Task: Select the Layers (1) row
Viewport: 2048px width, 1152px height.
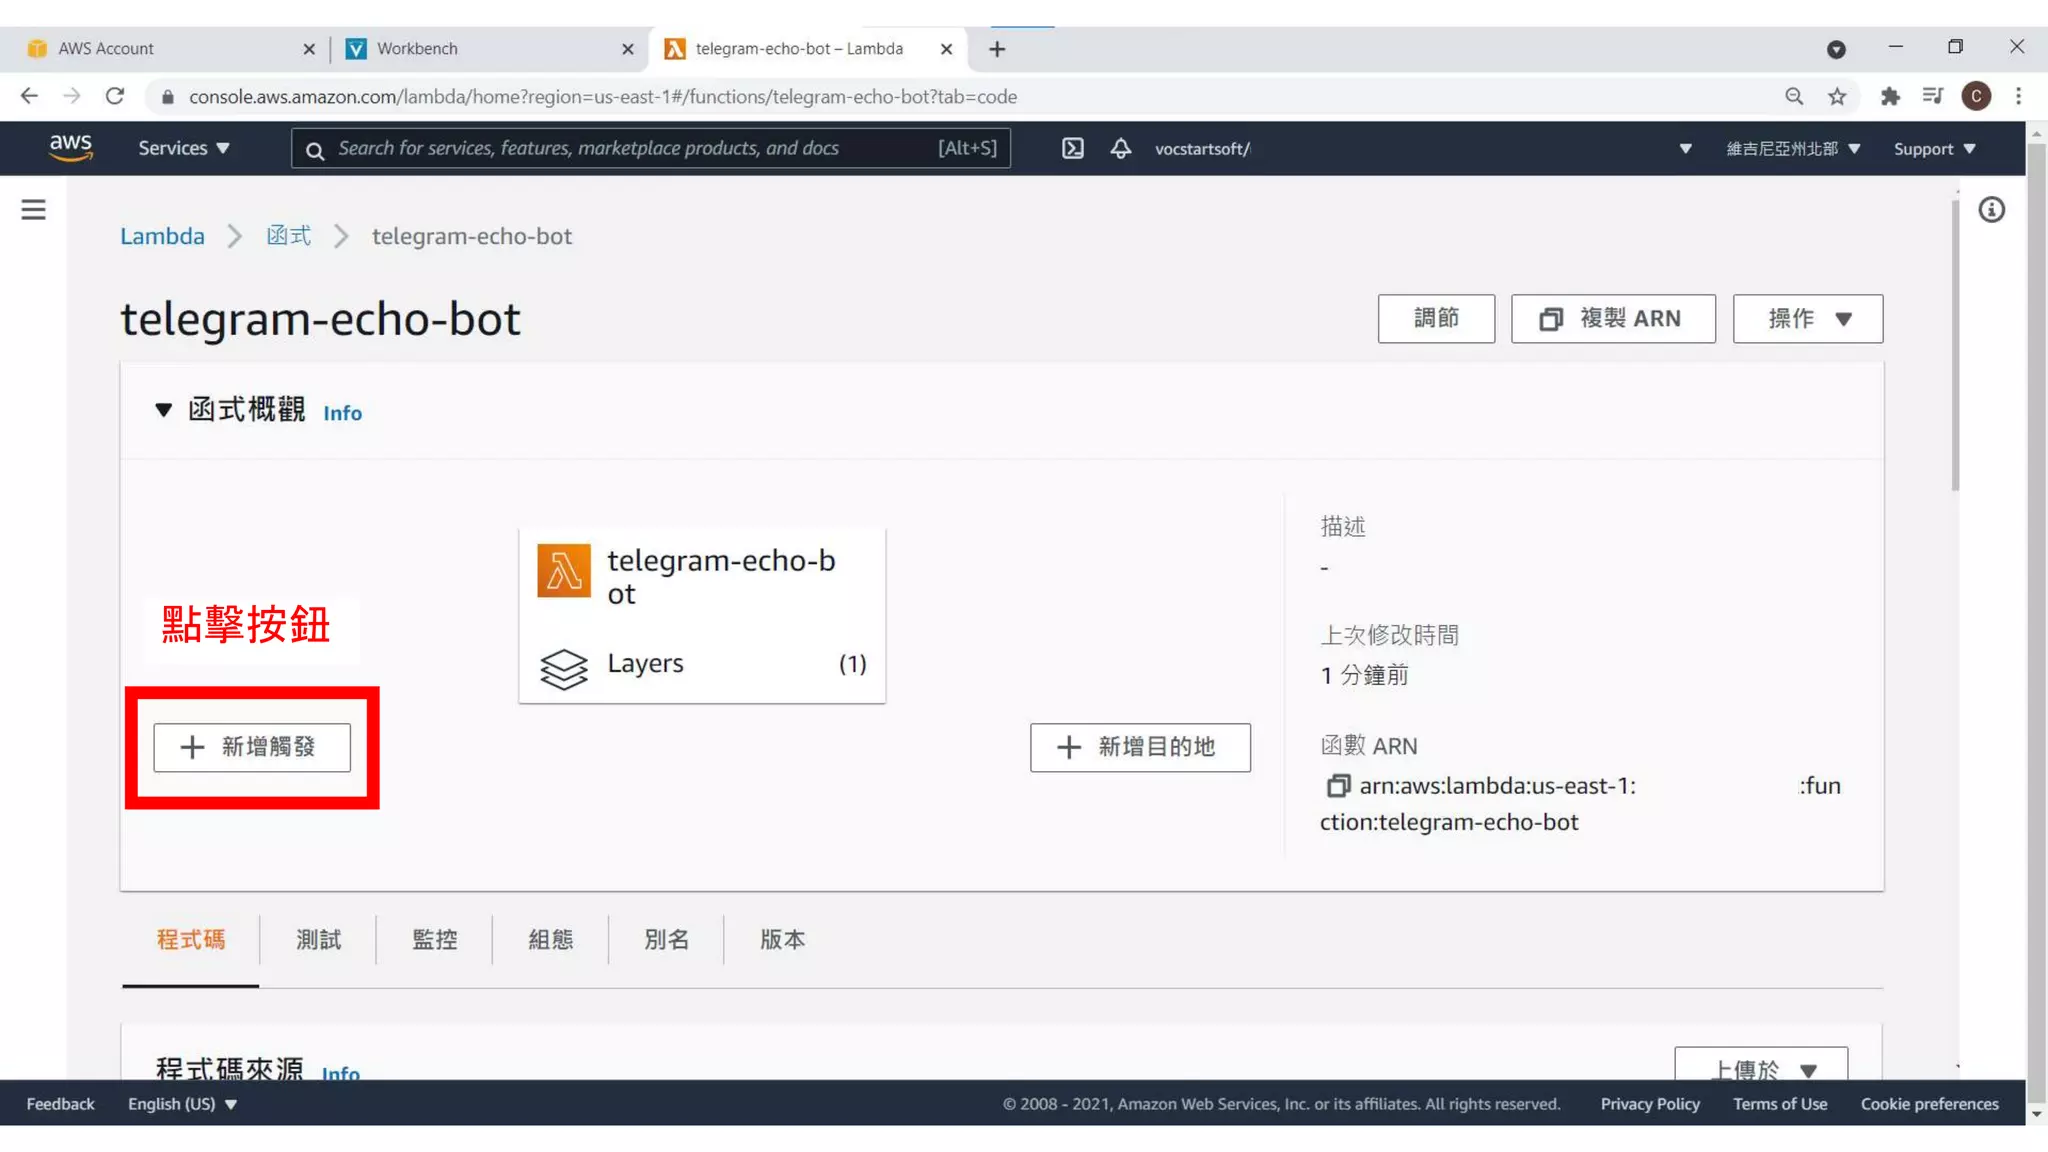Action: 702,665
